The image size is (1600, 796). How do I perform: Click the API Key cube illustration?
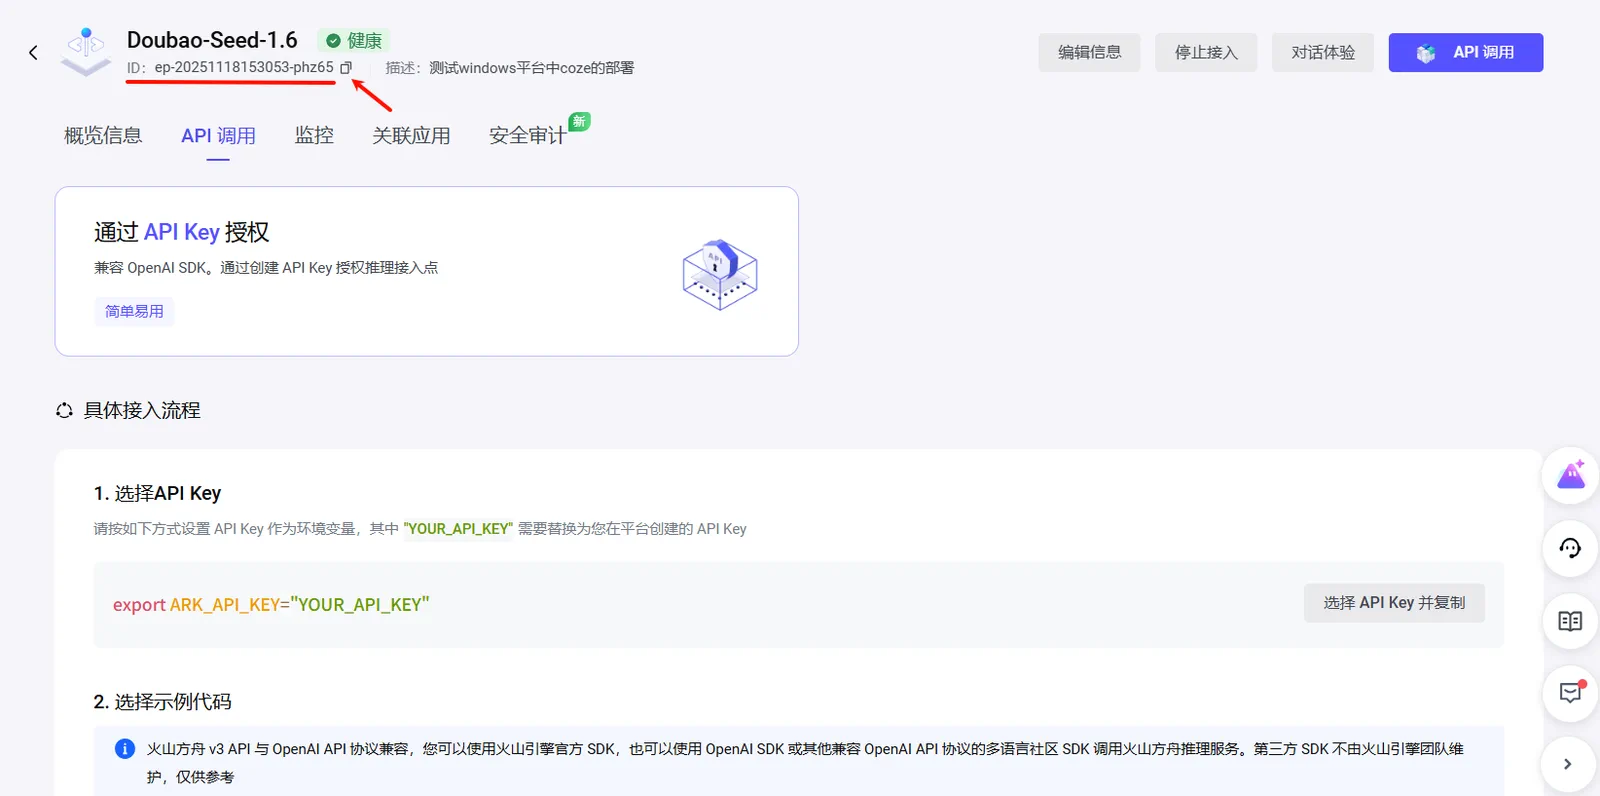click(720, 274)
